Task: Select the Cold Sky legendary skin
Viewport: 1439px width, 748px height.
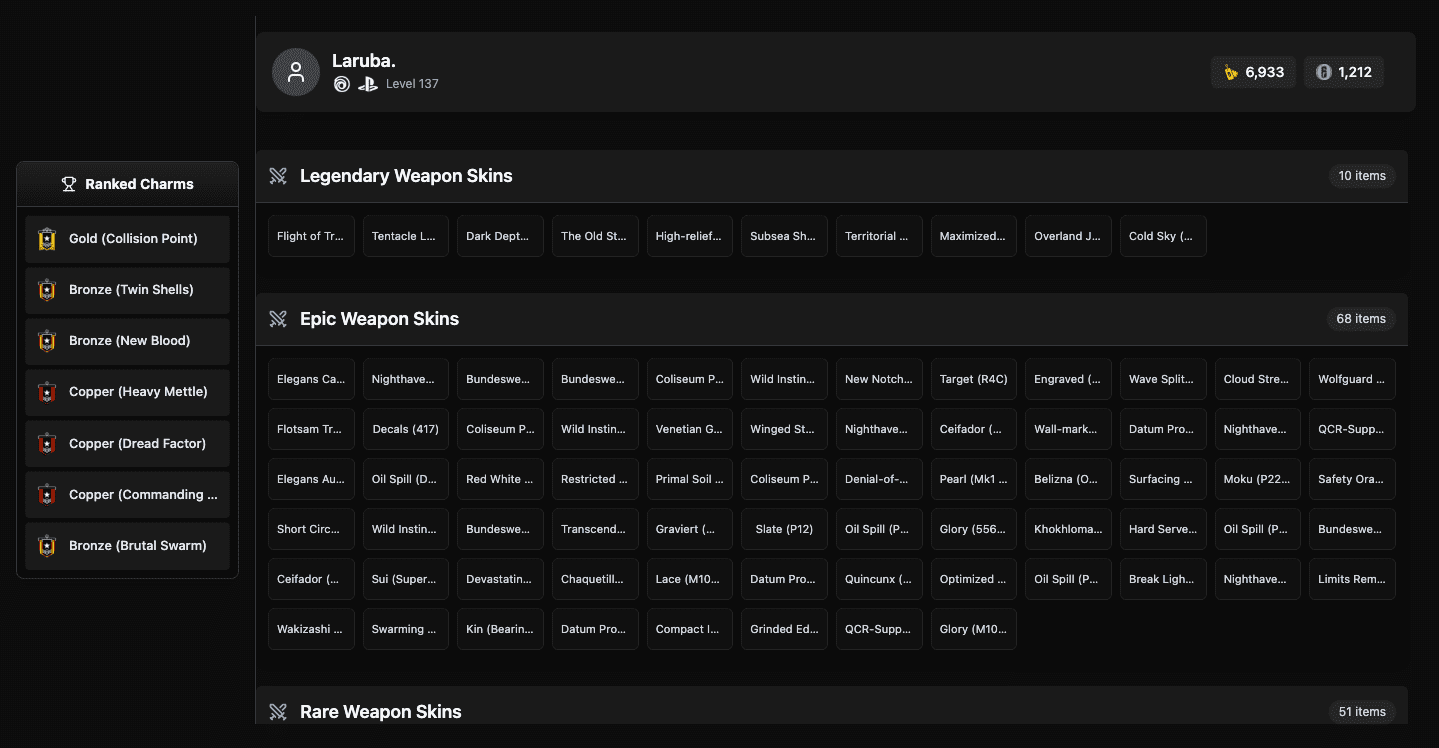Action: click(1162, 236)
